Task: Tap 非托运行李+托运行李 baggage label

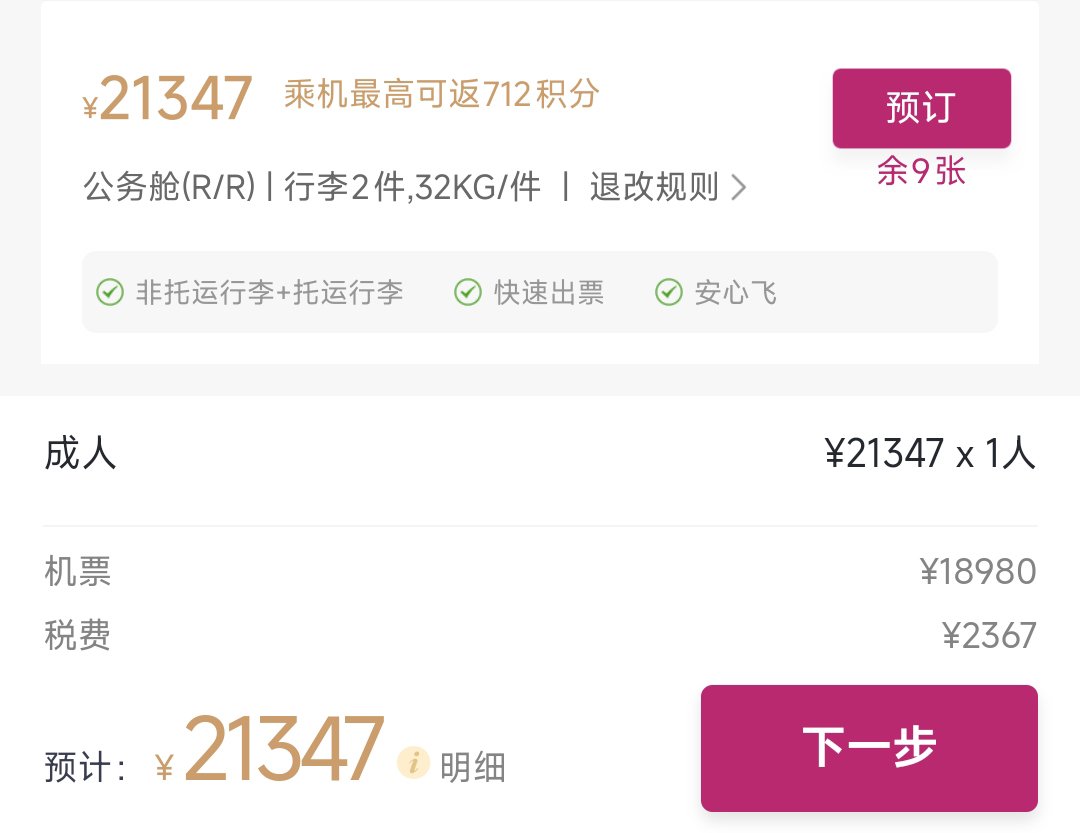Action: tap(269, 292)
